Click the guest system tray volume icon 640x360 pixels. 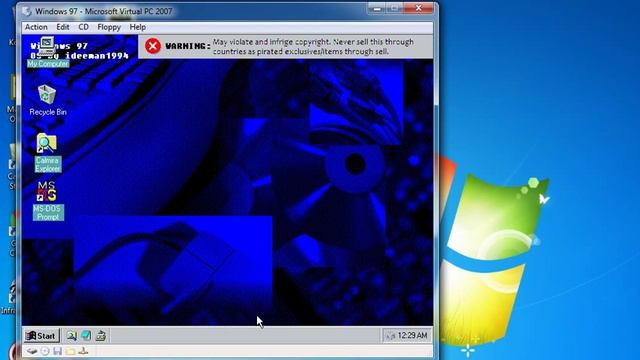click(391, 336)
